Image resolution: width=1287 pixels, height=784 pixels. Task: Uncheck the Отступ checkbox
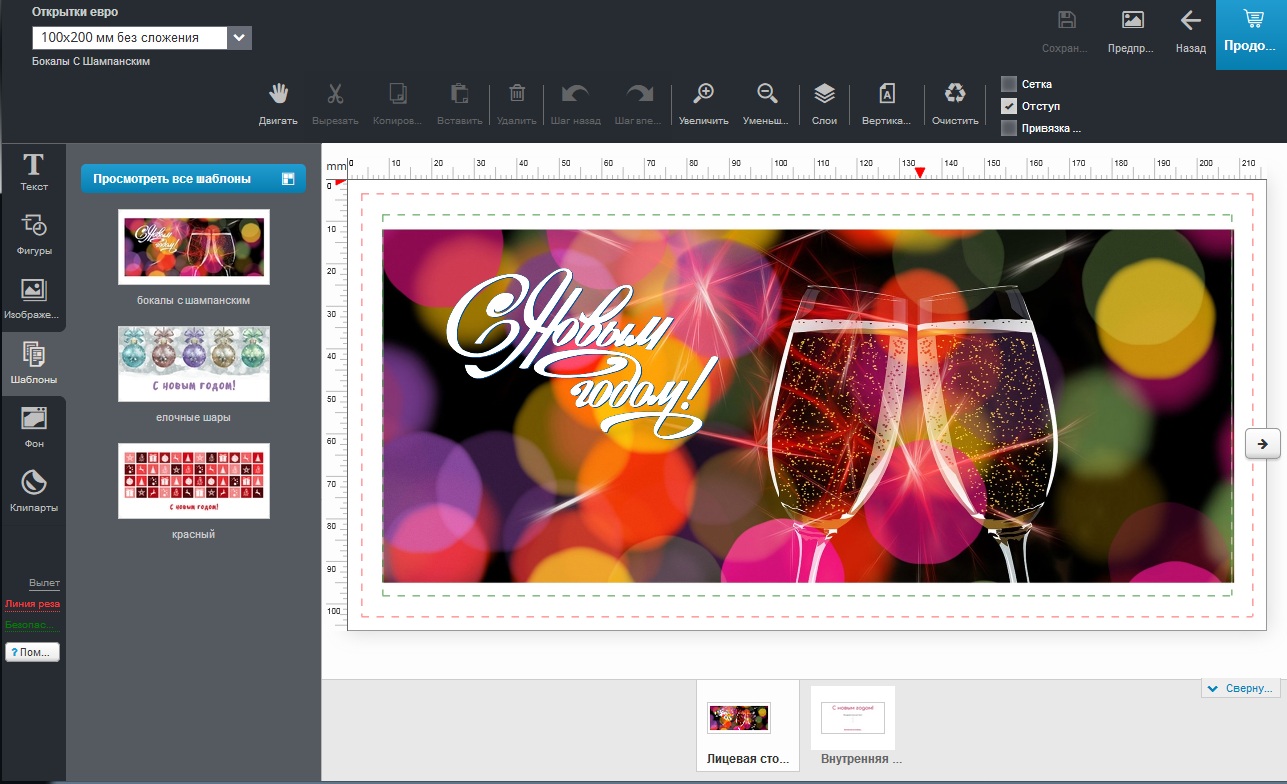tap(1009, 106)
